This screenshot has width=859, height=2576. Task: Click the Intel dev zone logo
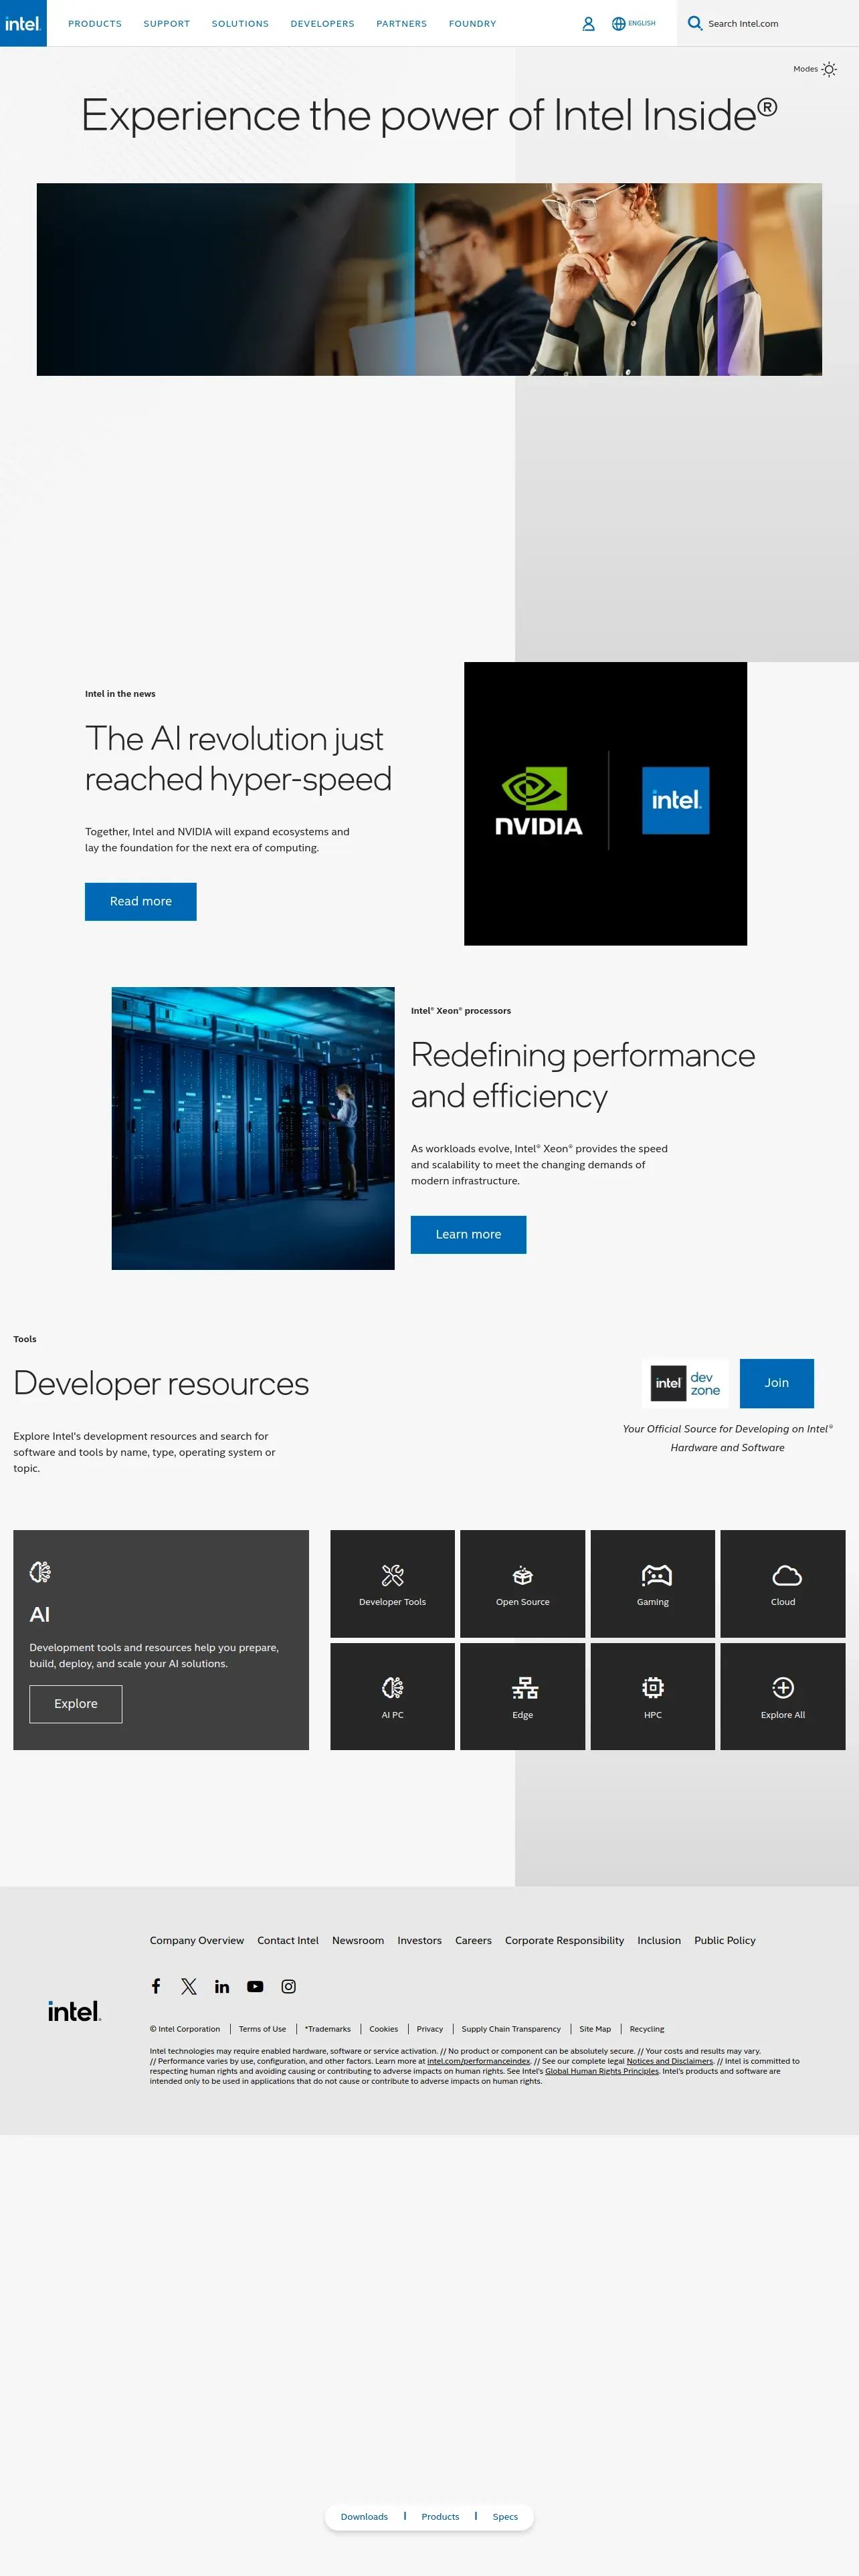coord(686,1383)
